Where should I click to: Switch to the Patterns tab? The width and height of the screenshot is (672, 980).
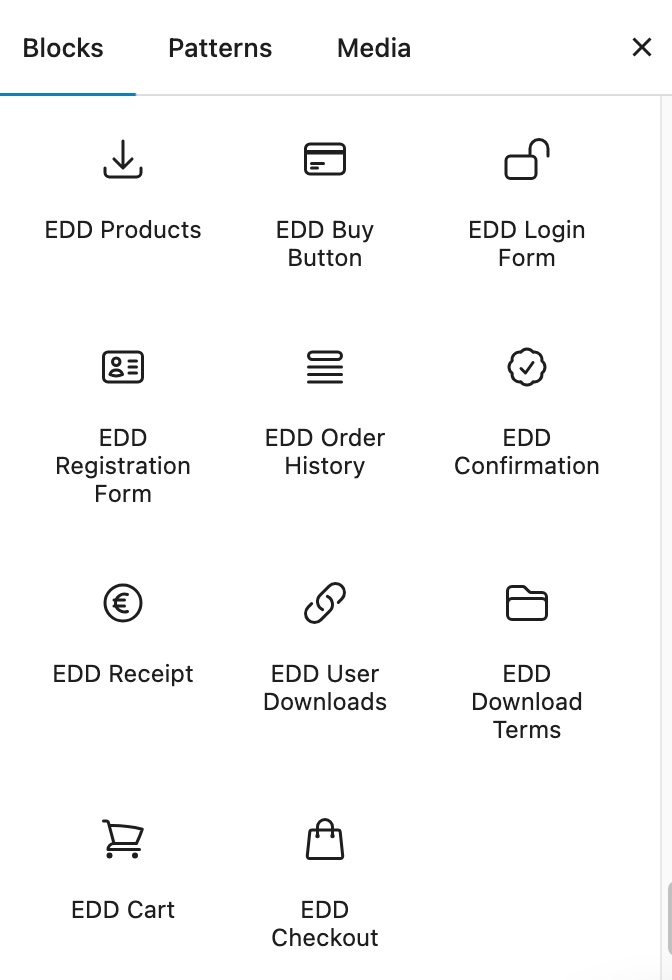(219, 47)
